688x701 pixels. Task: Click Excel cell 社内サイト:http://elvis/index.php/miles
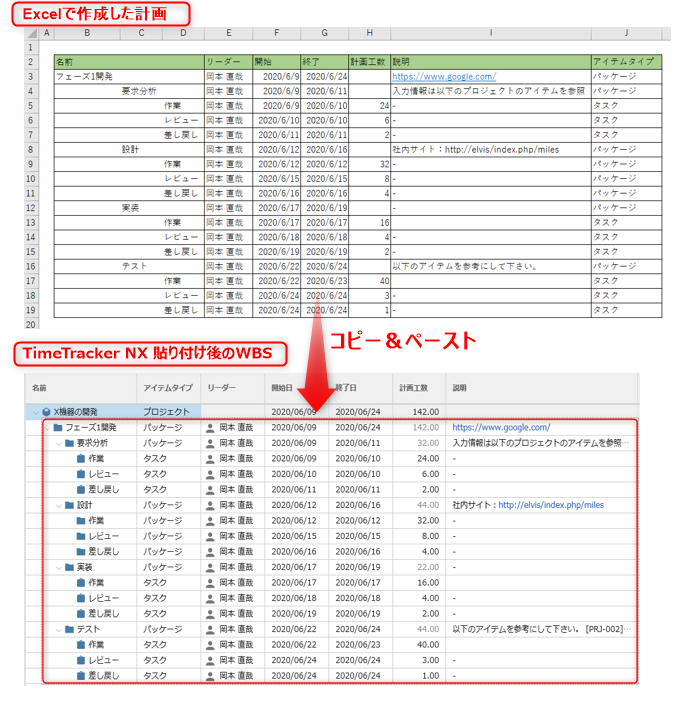[x=491, y=149]
